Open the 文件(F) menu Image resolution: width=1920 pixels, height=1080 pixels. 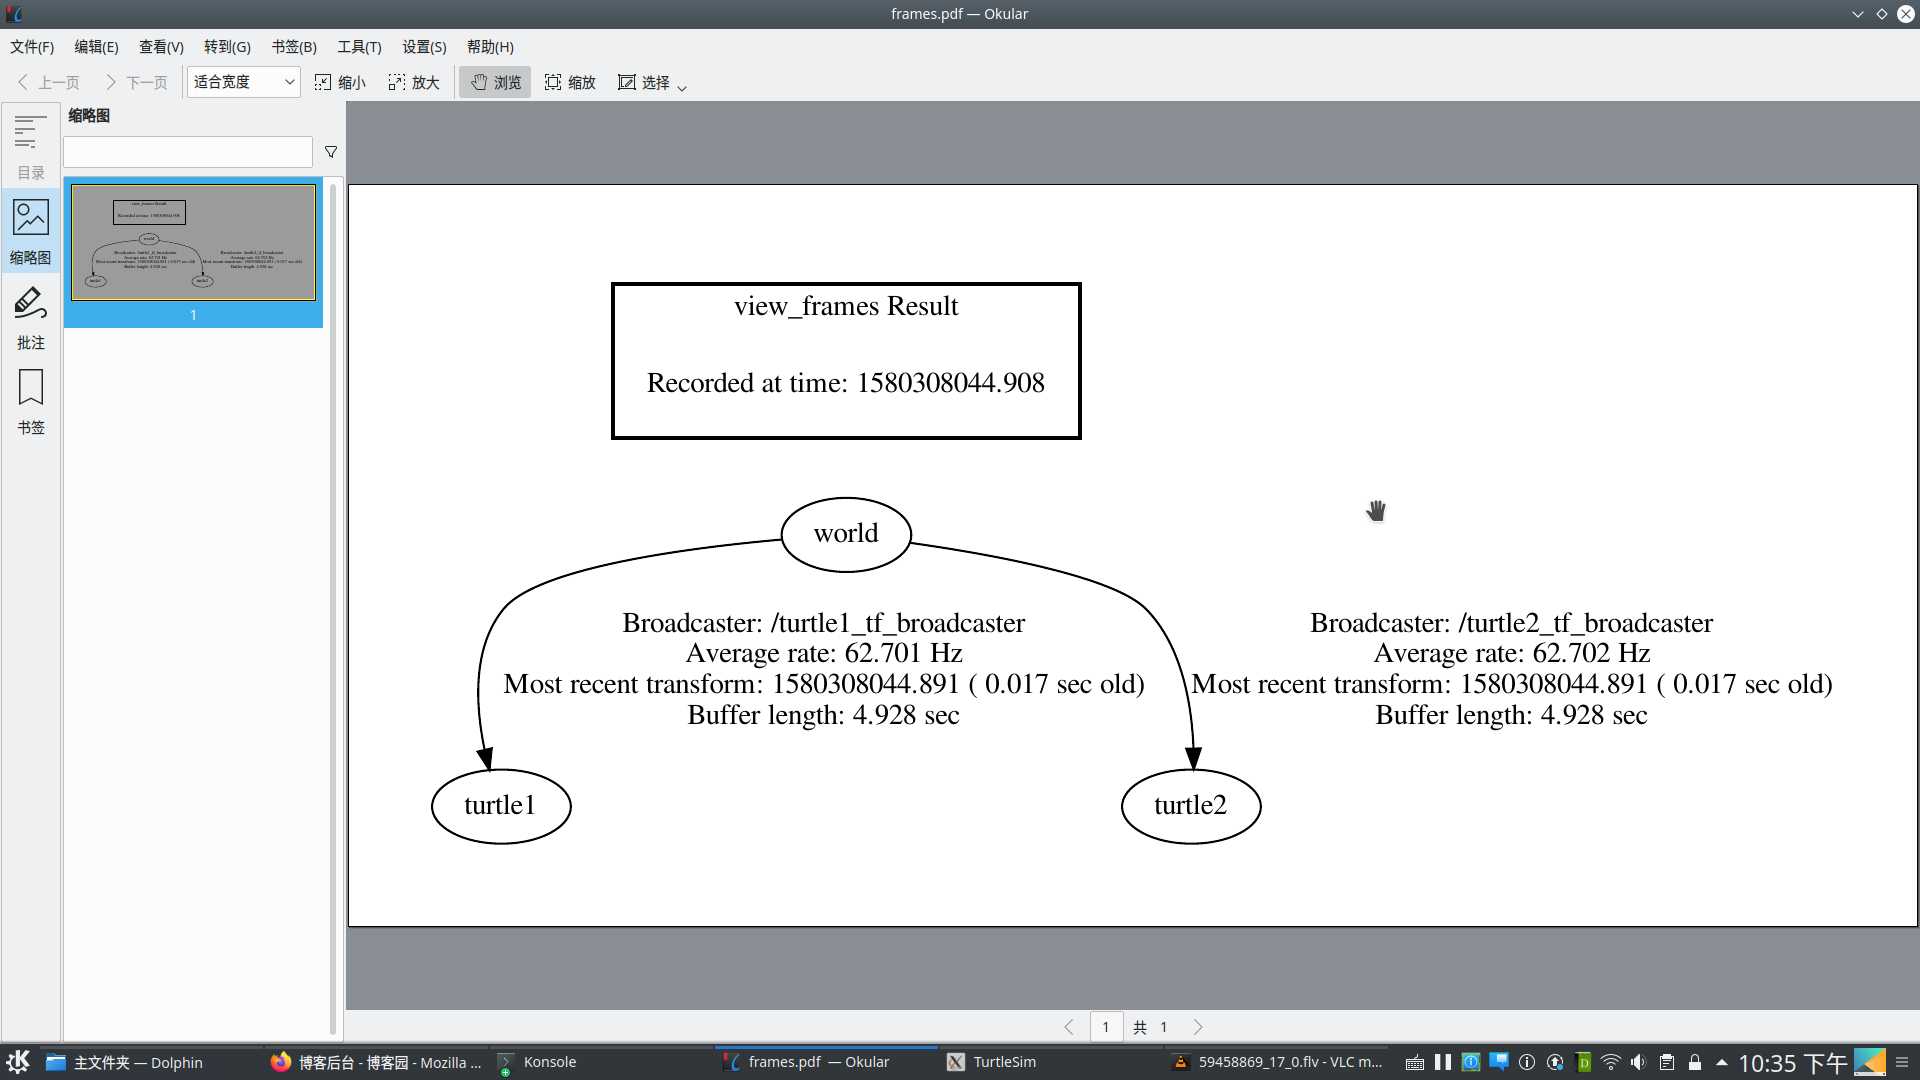[32, 47]
